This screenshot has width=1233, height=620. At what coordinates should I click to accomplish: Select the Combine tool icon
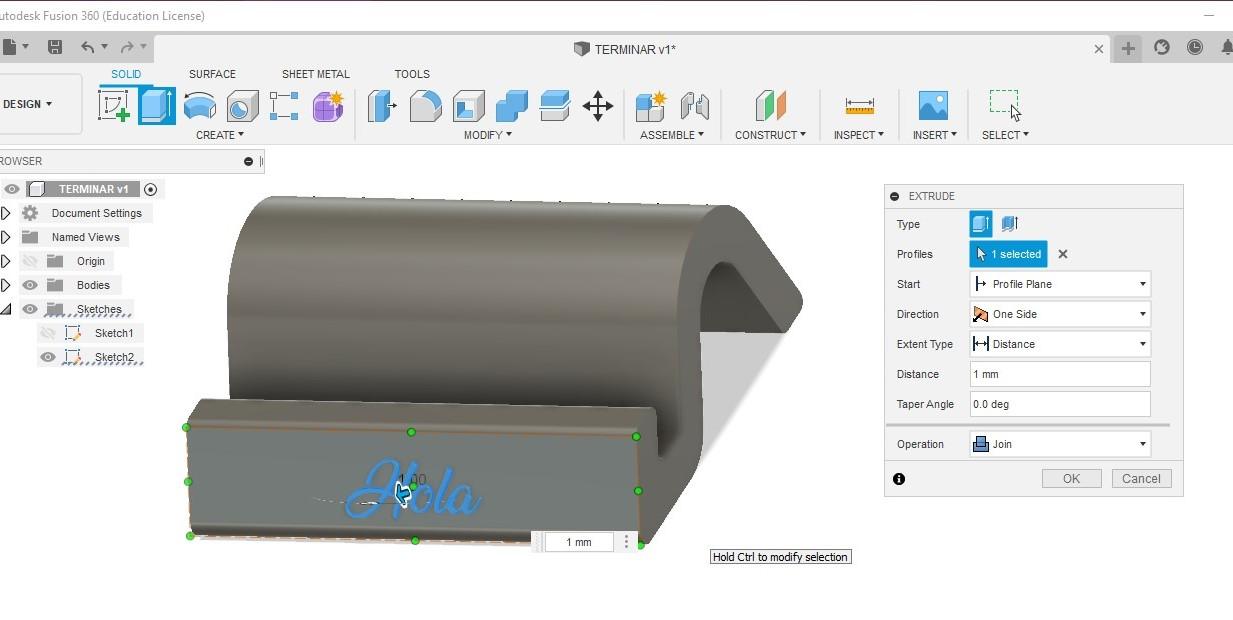click(511, 105)
